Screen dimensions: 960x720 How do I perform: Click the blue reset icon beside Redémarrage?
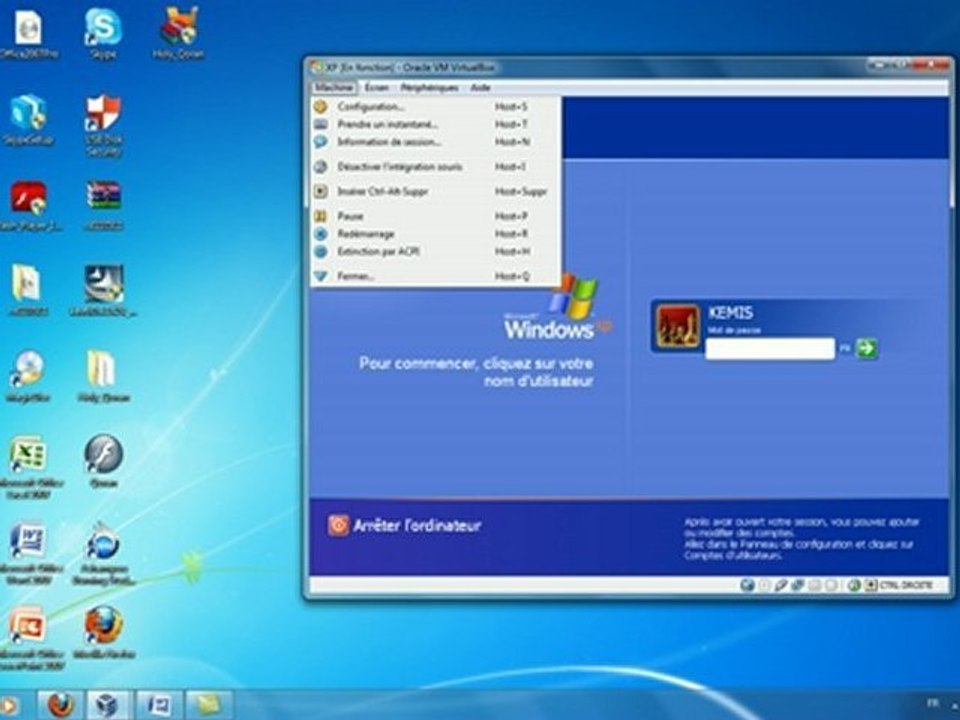point(321,234)
